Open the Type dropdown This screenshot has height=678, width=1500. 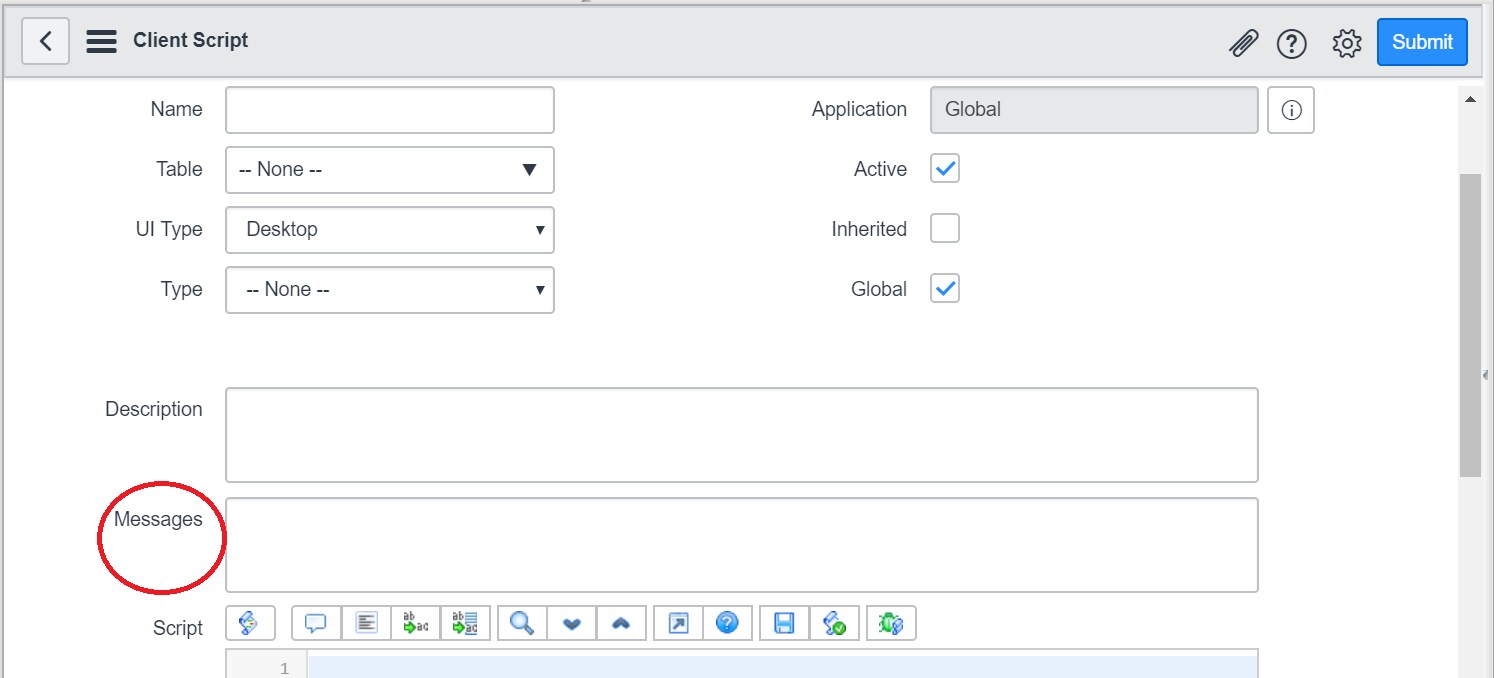pyautogui.click(x=389, y=290)
